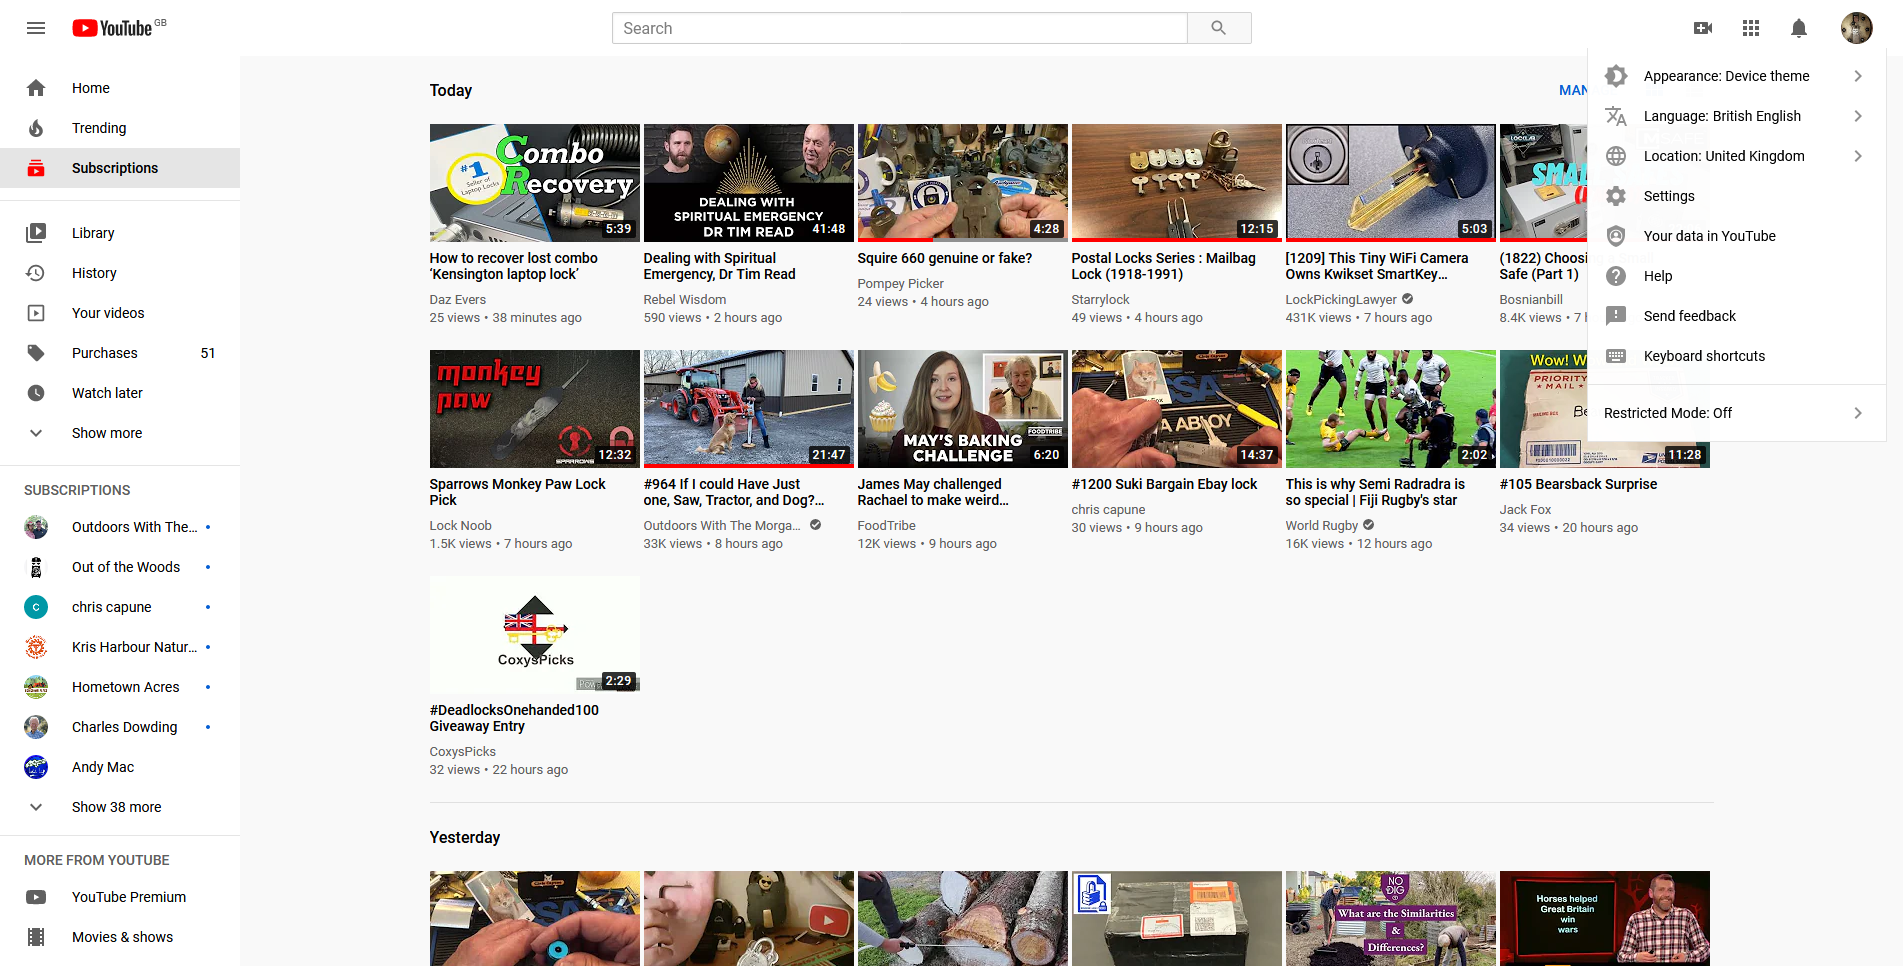Click the Keyboard shortcuts icon
The image size is (1903, 966).
coord(1616,356)
